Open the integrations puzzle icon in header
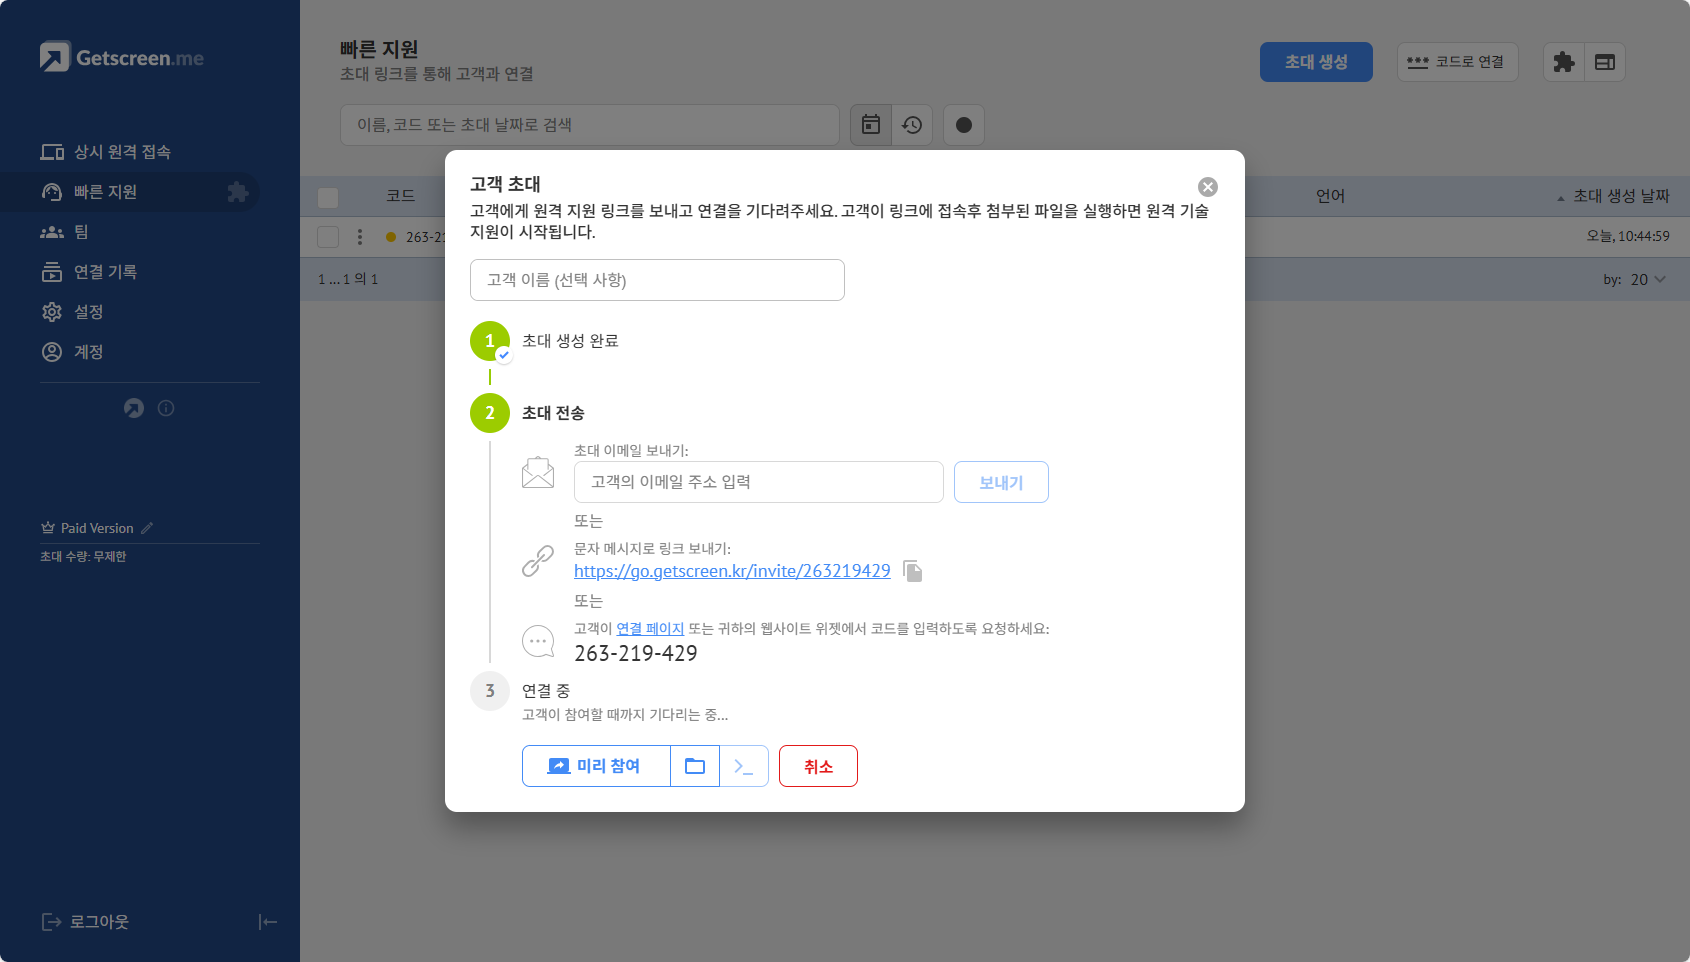The width and height of the screenshot is (1690, 962). [1564, 62]
